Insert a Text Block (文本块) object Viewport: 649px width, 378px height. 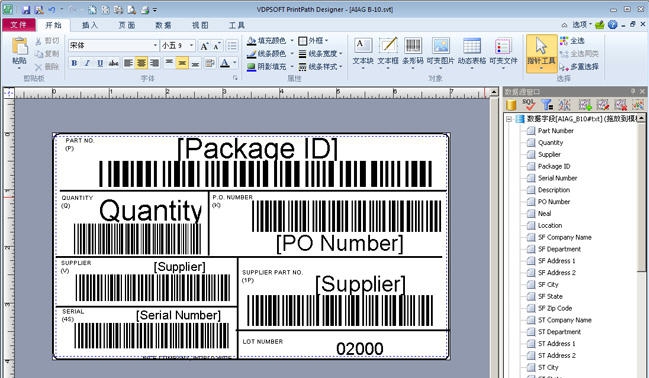tap(363, 52)
